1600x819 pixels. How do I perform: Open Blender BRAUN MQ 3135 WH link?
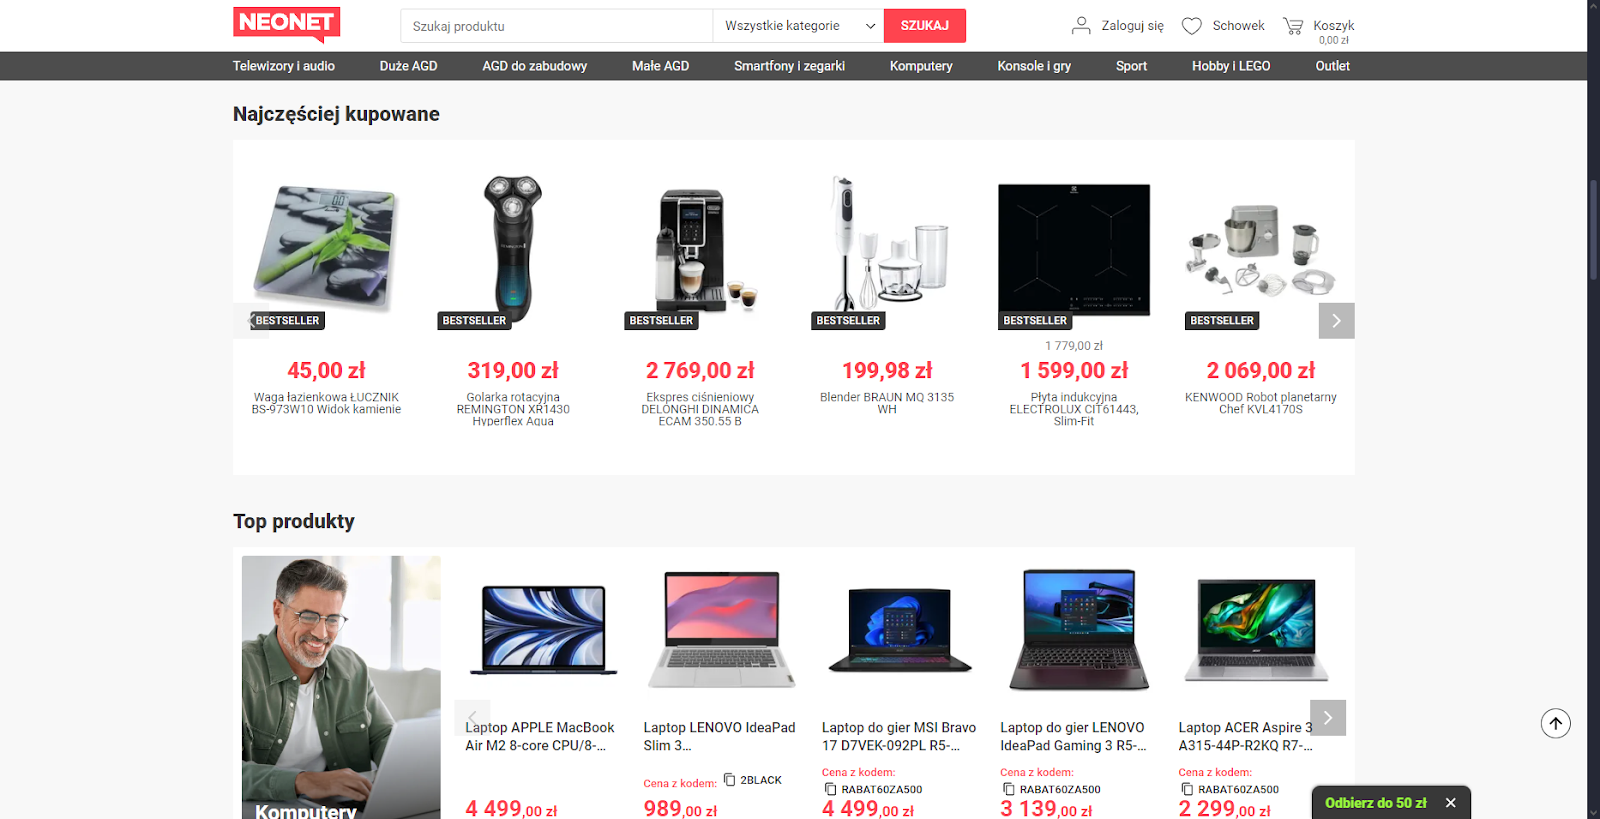[x=887, y=403]
